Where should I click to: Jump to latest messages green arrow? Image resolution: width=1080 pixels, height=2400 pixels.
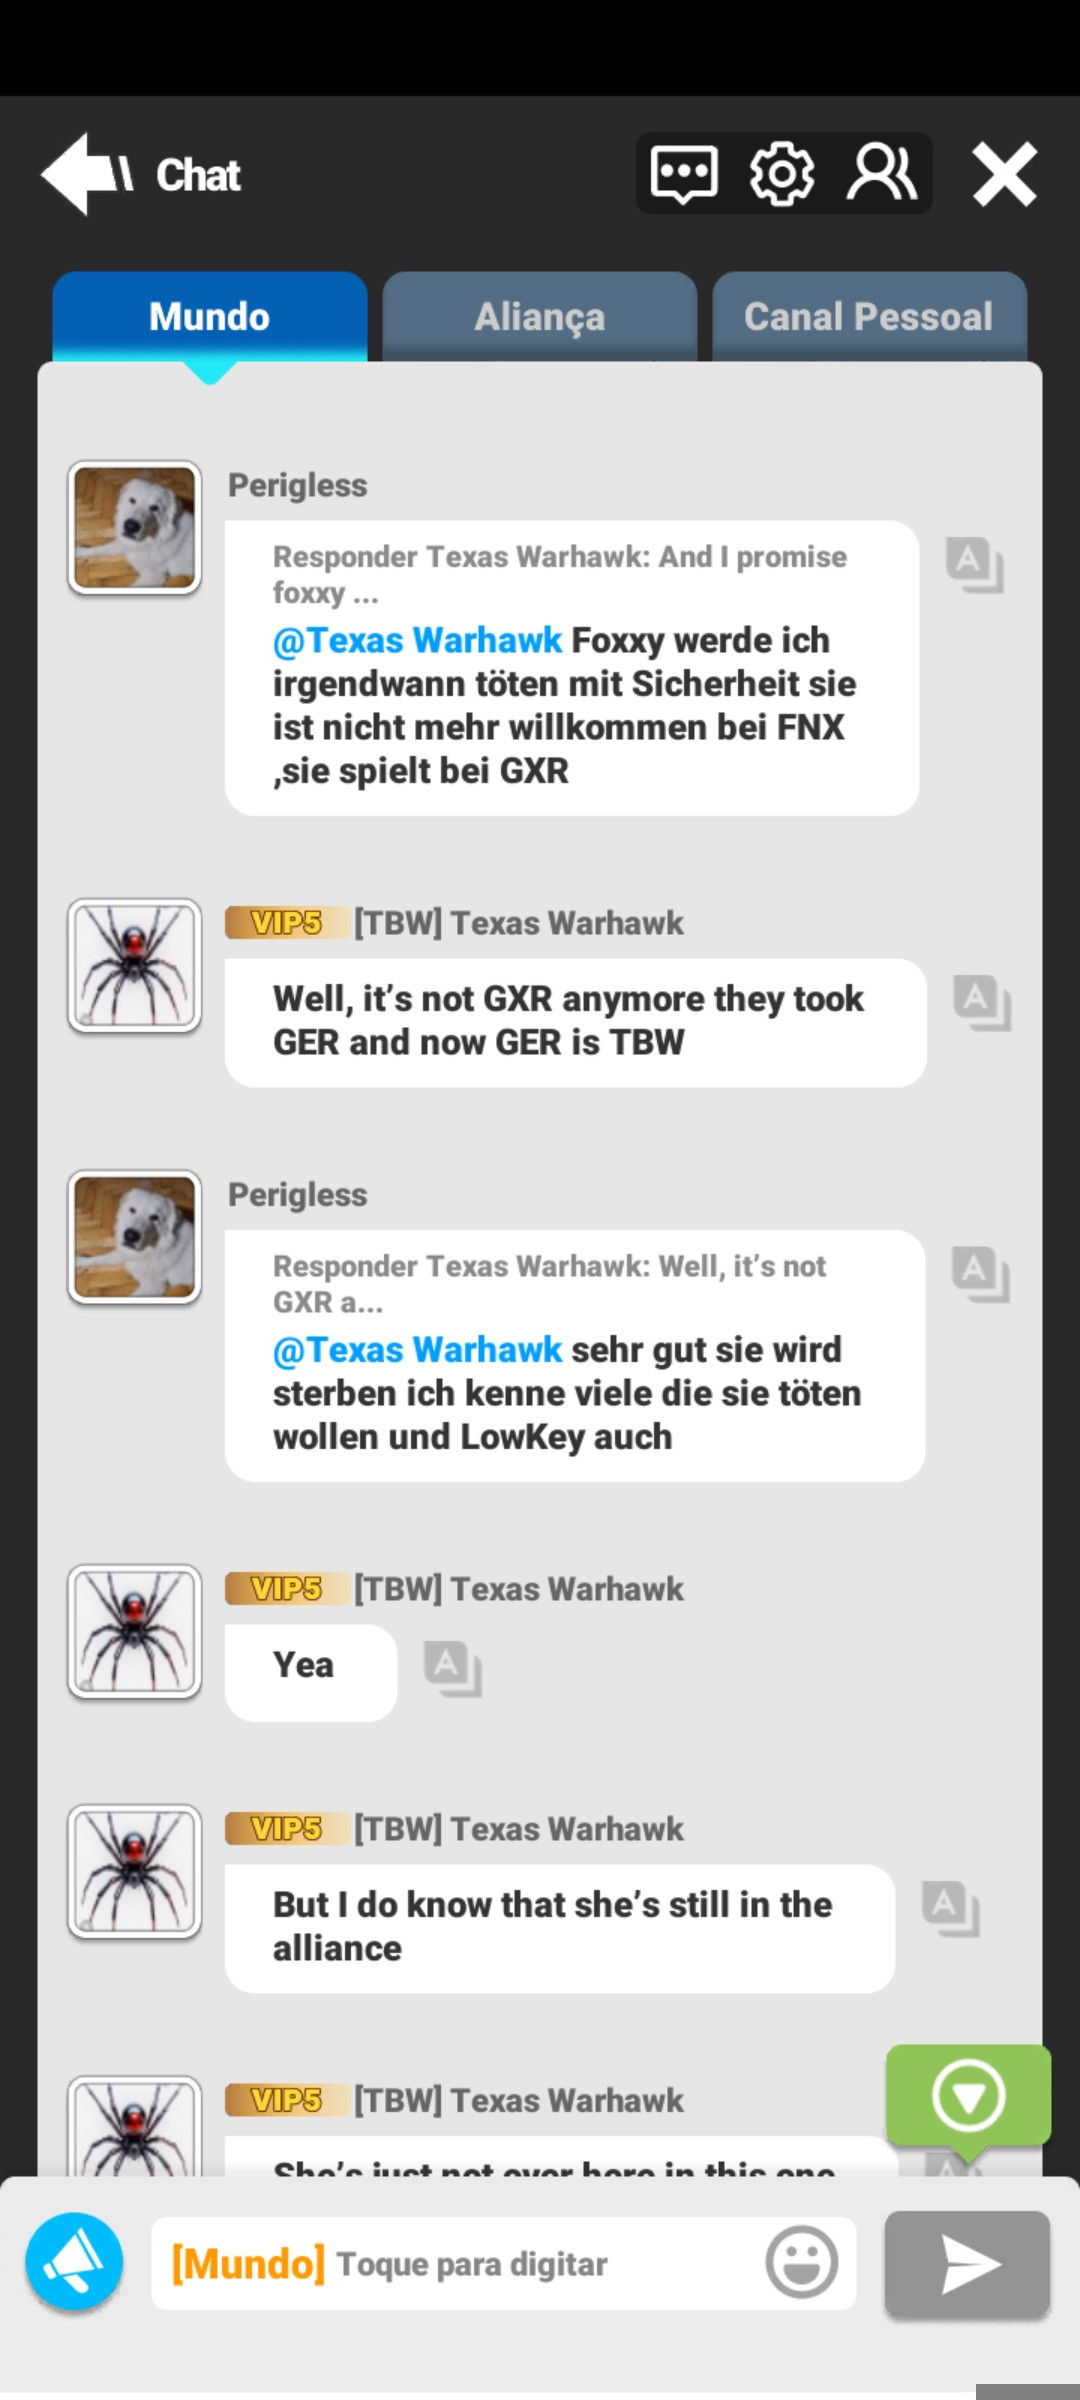[x=968, y=2095]
